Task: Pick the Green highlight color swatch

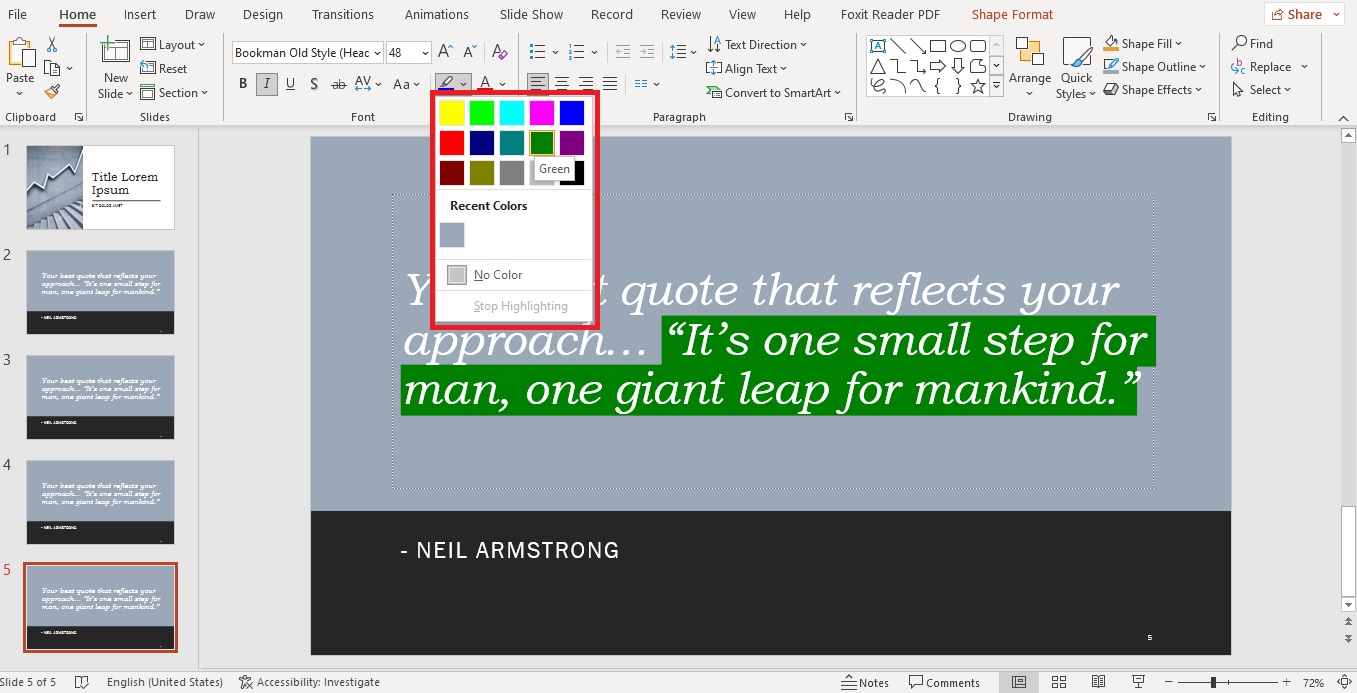Action: (541, 142)
